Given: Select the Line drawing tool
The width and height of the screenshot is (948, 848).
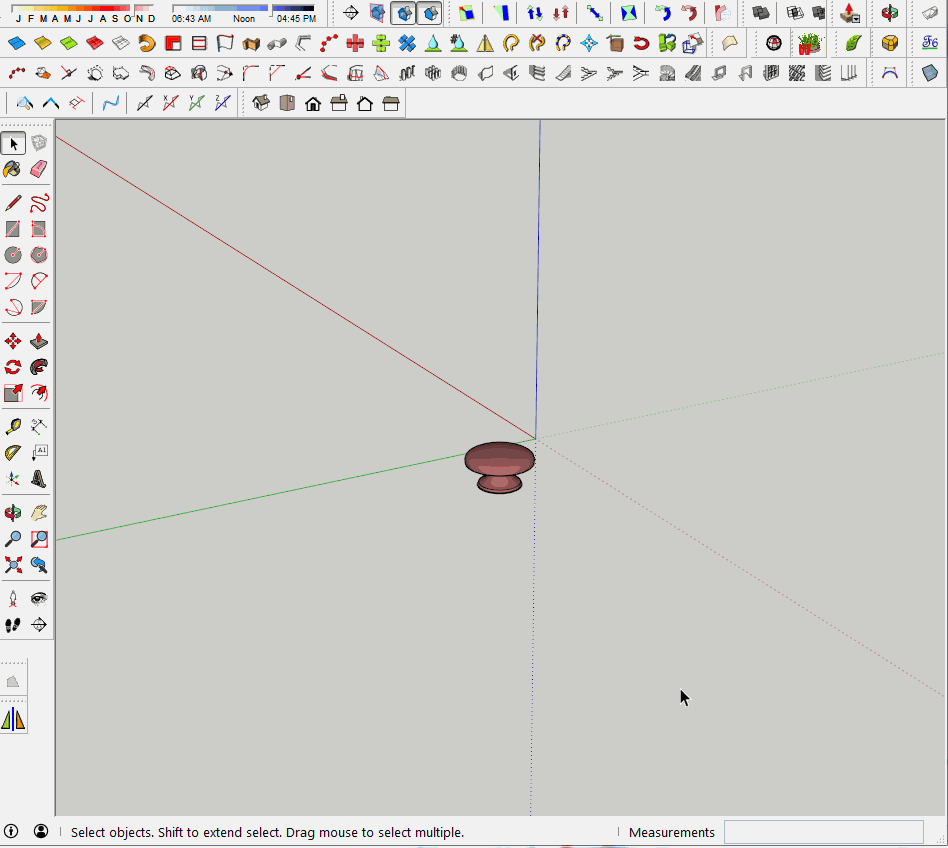Looking at the screenshot, I should tap(13, 201).
